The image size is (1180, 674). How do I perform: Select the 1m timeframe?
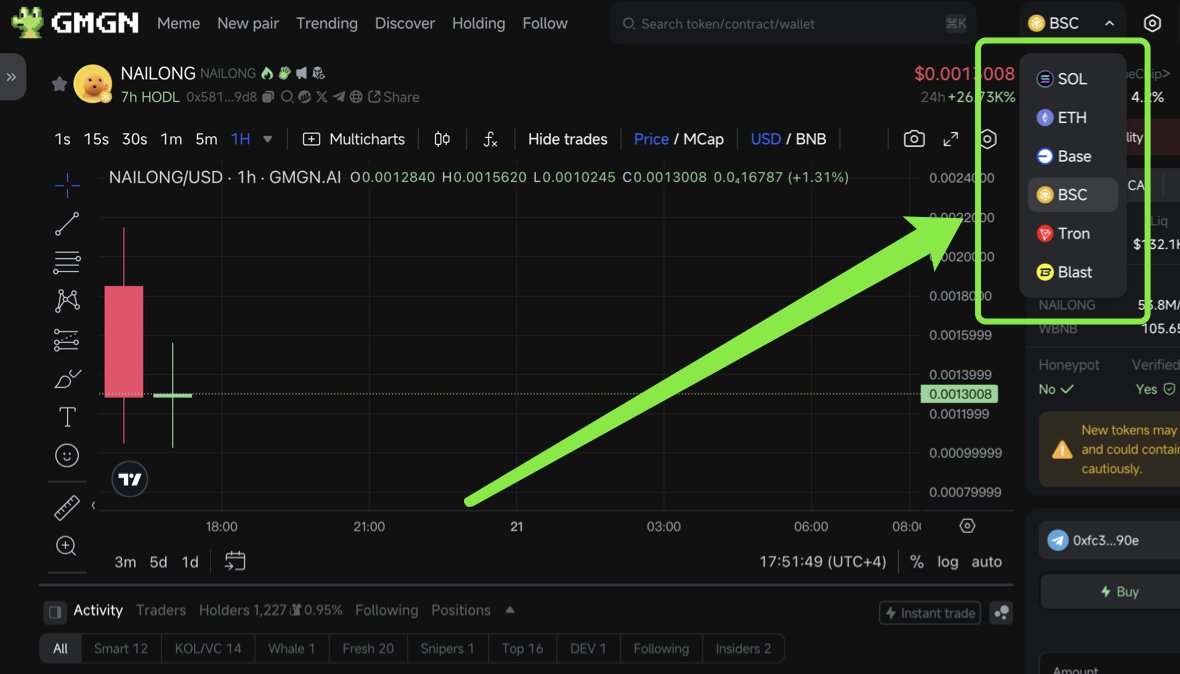point(172,139)
